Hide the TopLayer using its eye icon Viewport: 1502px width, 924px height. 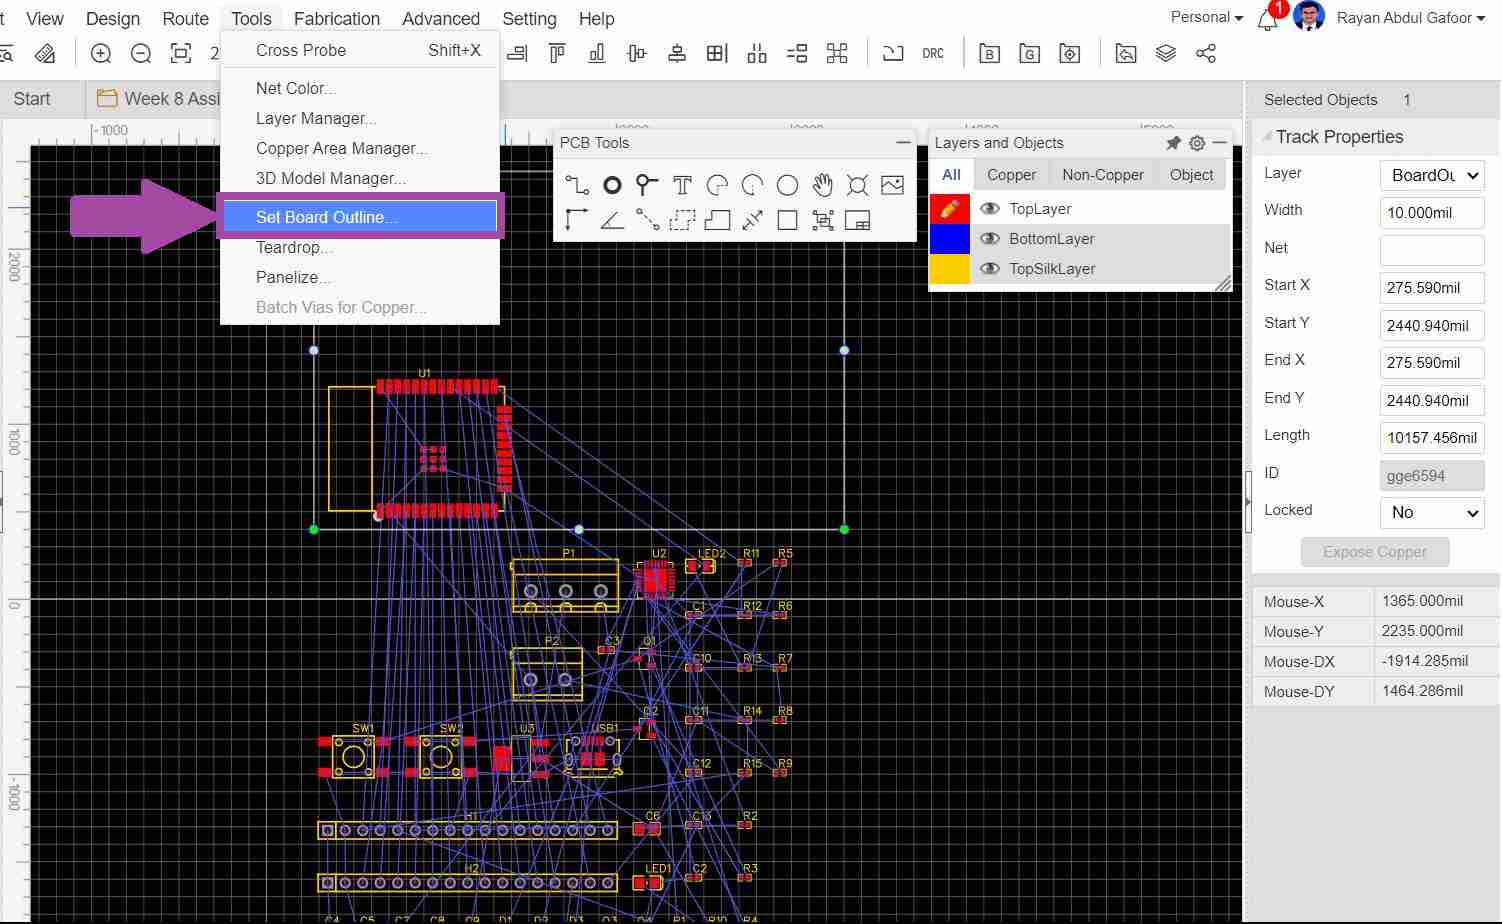[x=990, y=209]
